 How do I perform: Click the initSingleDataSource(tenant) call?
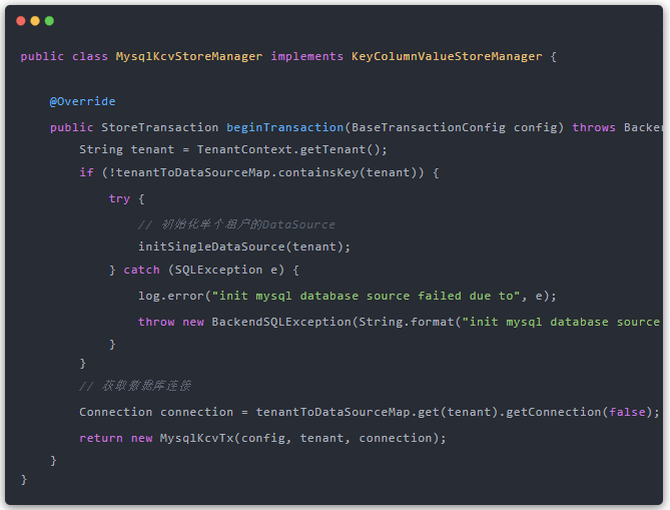coord(245,246)
